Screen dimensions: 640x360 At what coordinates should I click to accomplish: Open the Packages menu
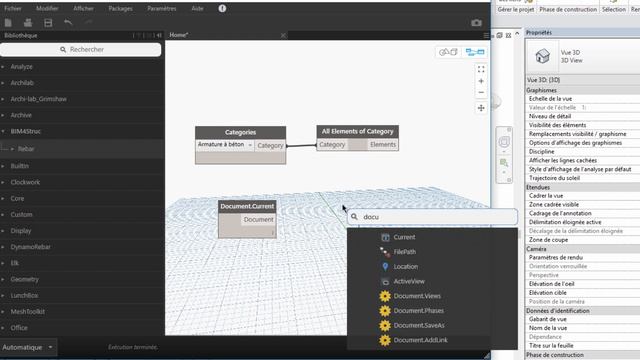[x=120, y=8]
